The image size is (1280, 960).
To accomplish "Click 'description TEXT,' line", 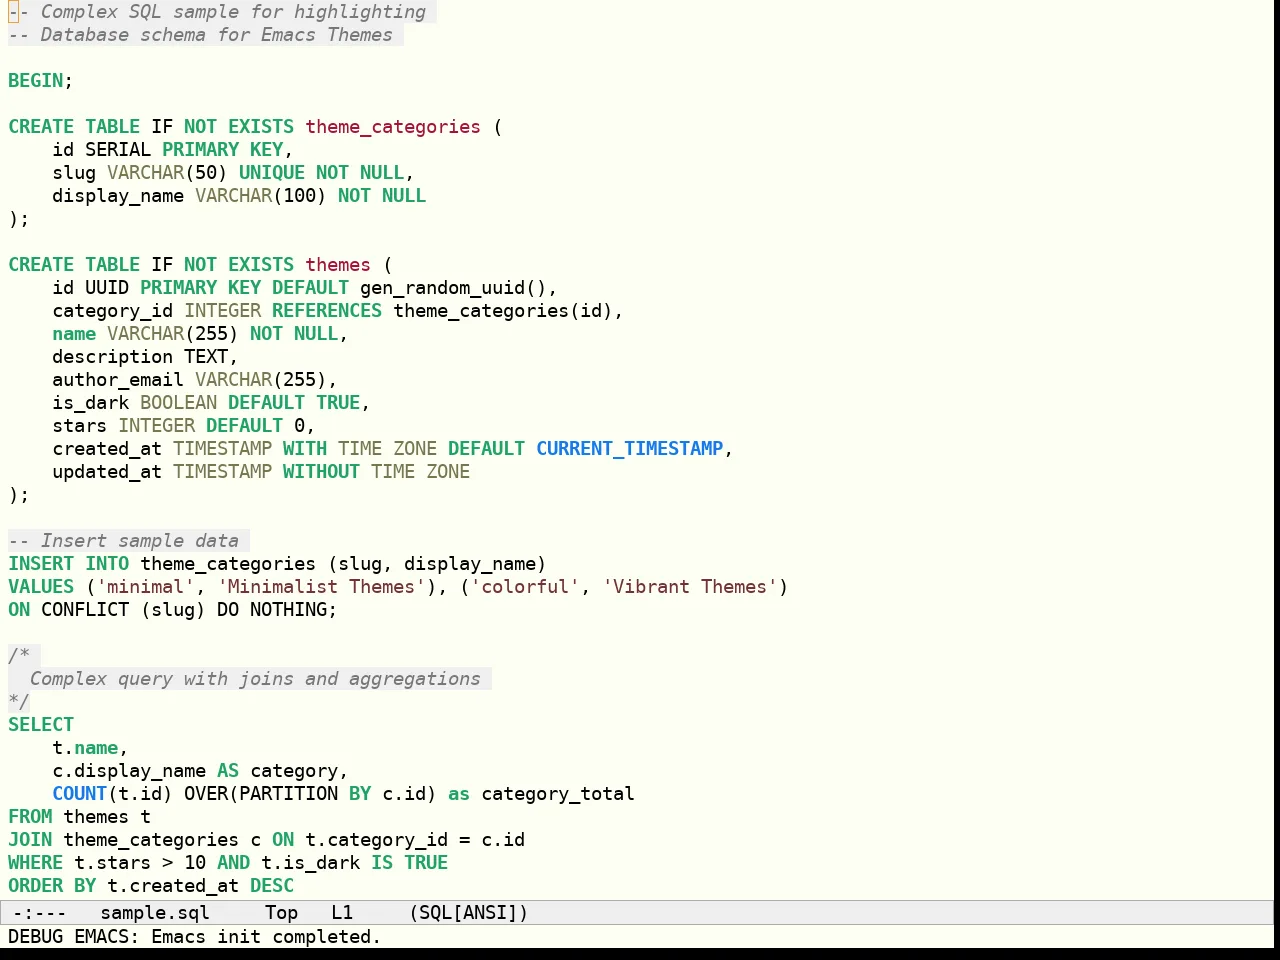I will [x=145, y=357].
